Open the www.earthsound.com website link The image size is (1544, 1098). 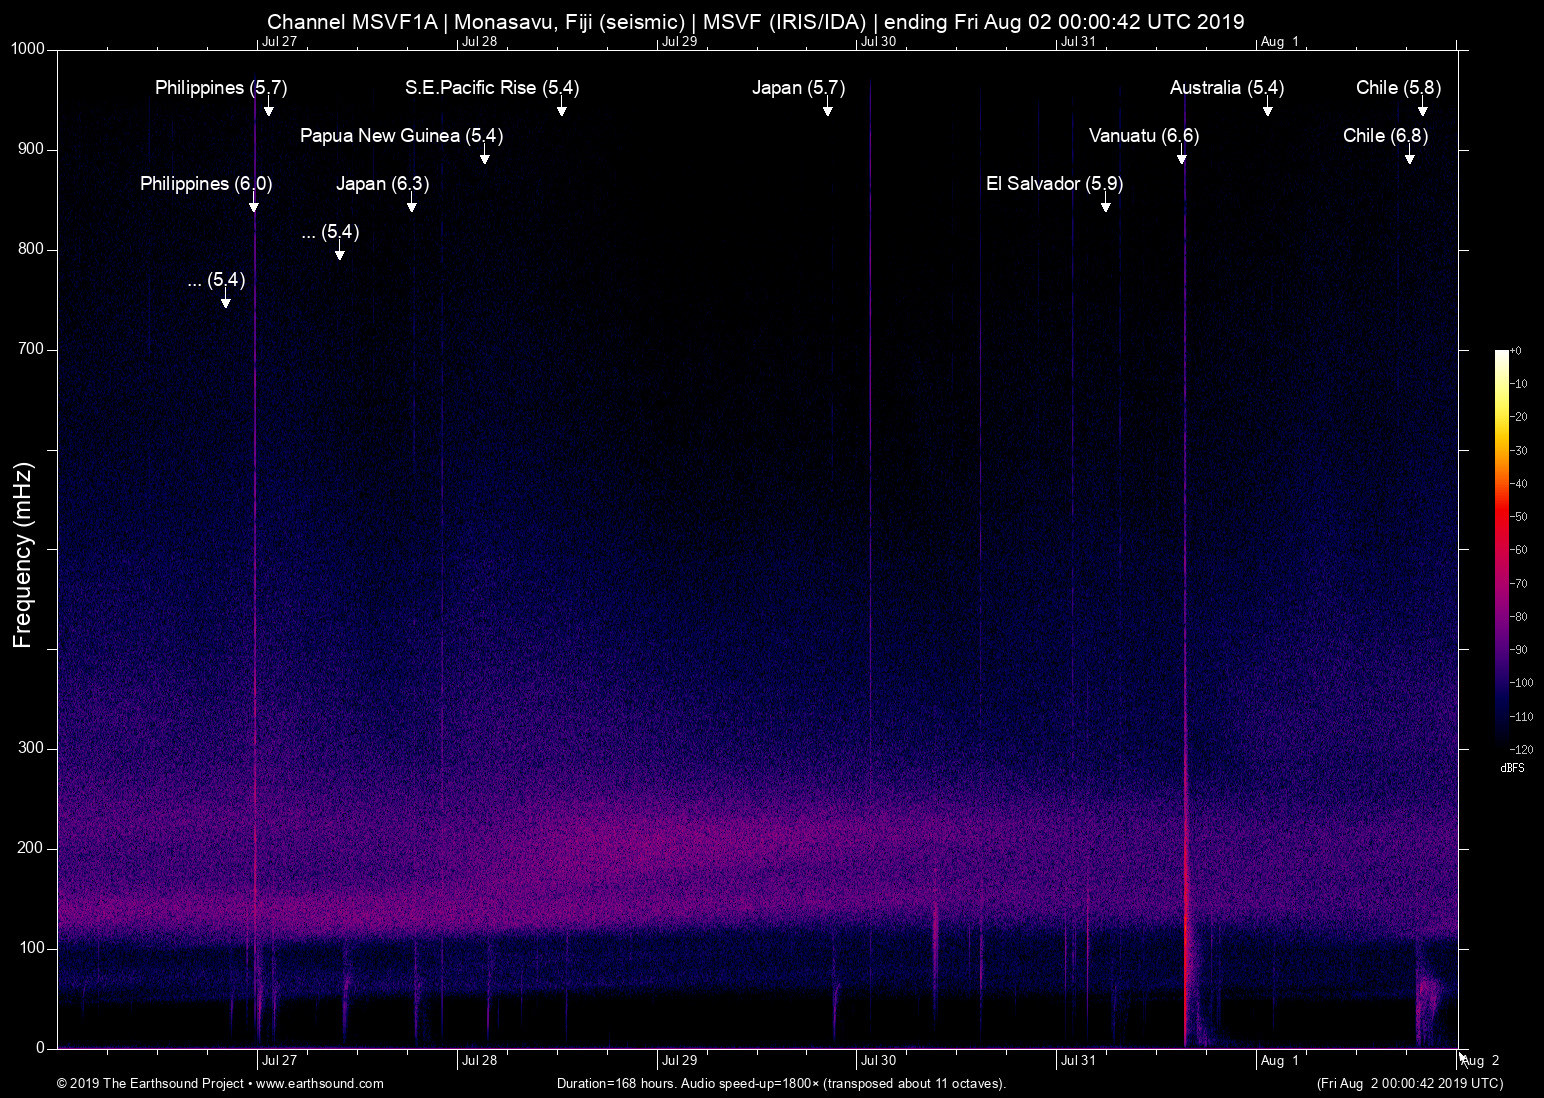(321, 1083)
